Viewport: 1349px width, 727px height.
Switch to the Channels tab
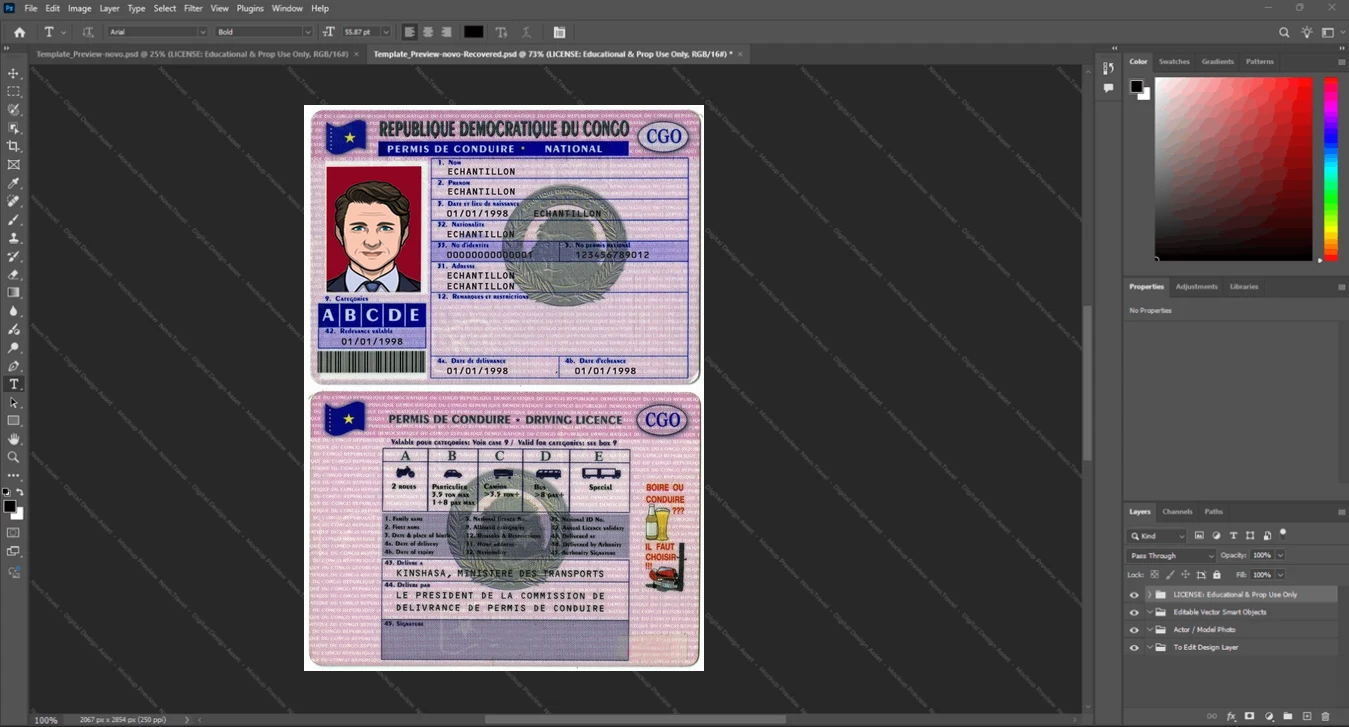click(x=1177, y=511)
